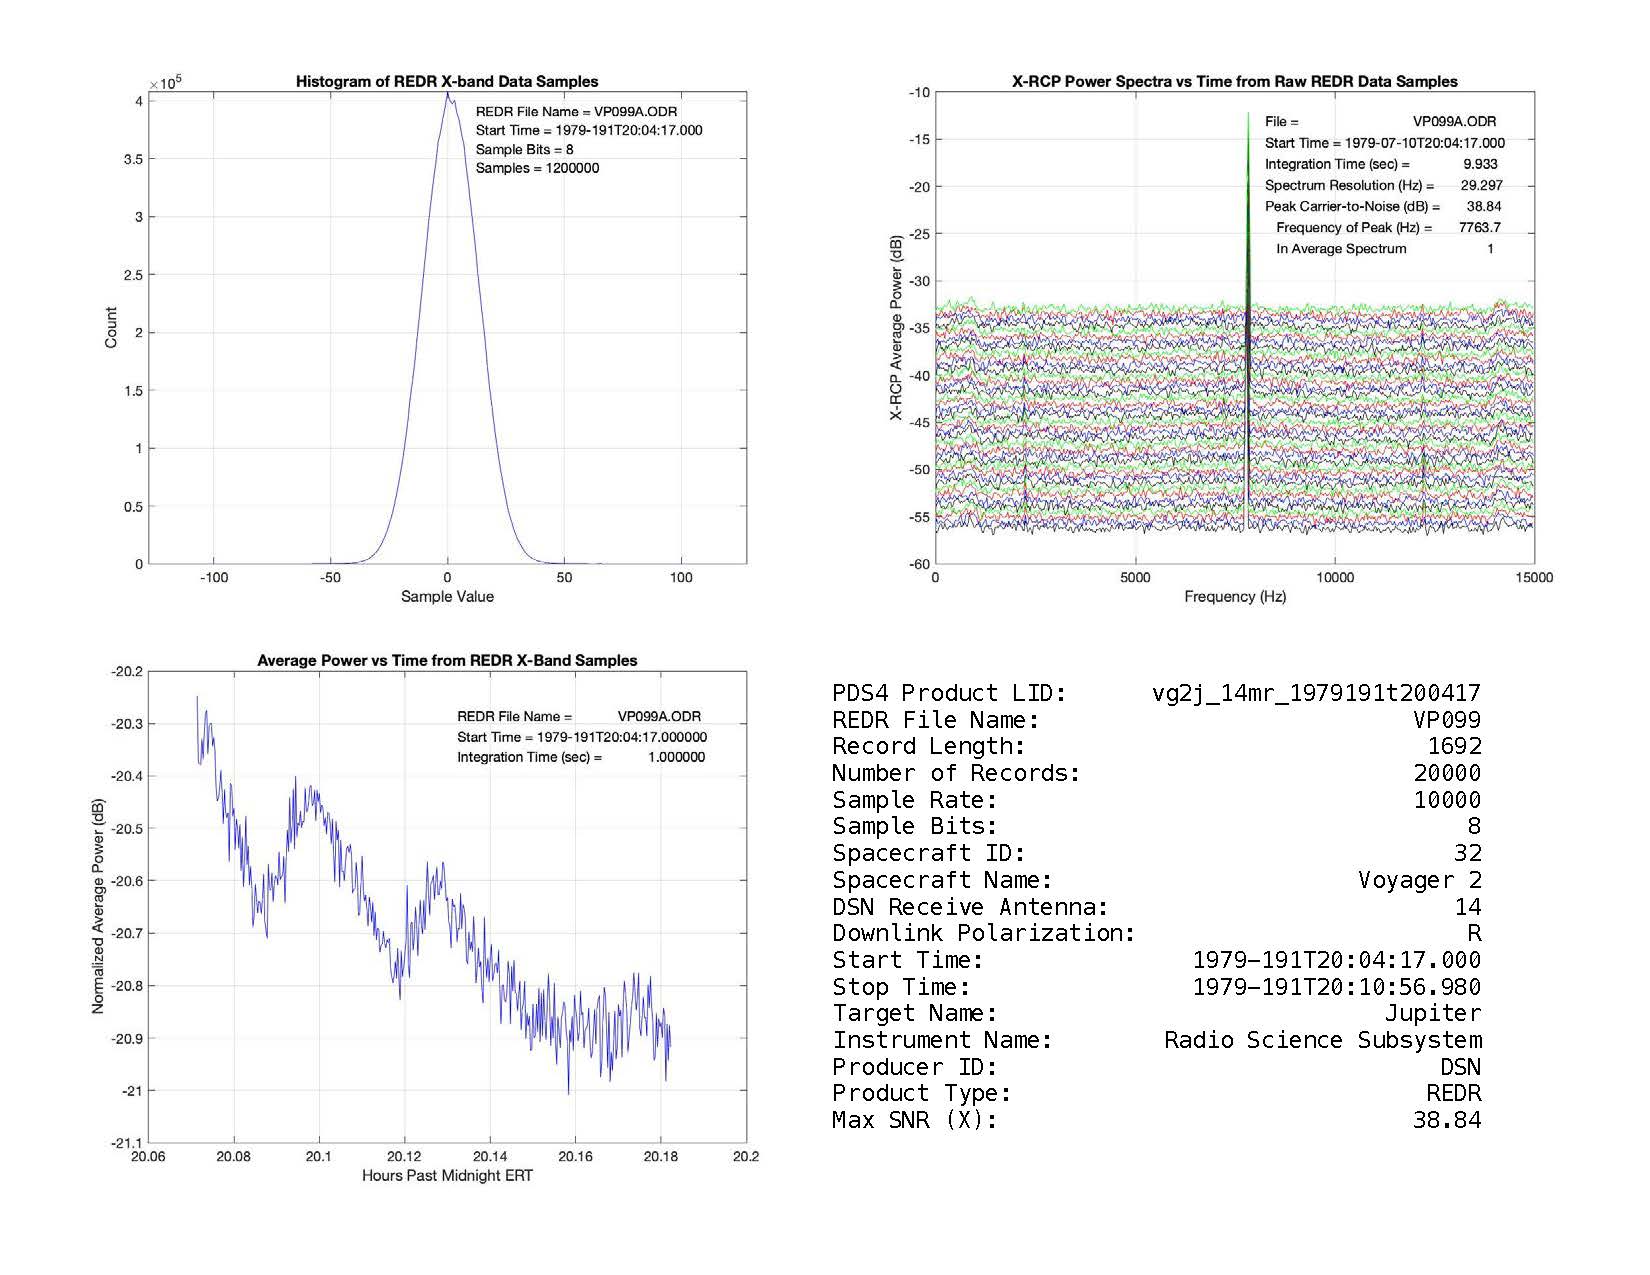1650x1275 pixels.
Task: Click the Stop Time value 1979-191T20:10:56.980
Action: 1336,987
